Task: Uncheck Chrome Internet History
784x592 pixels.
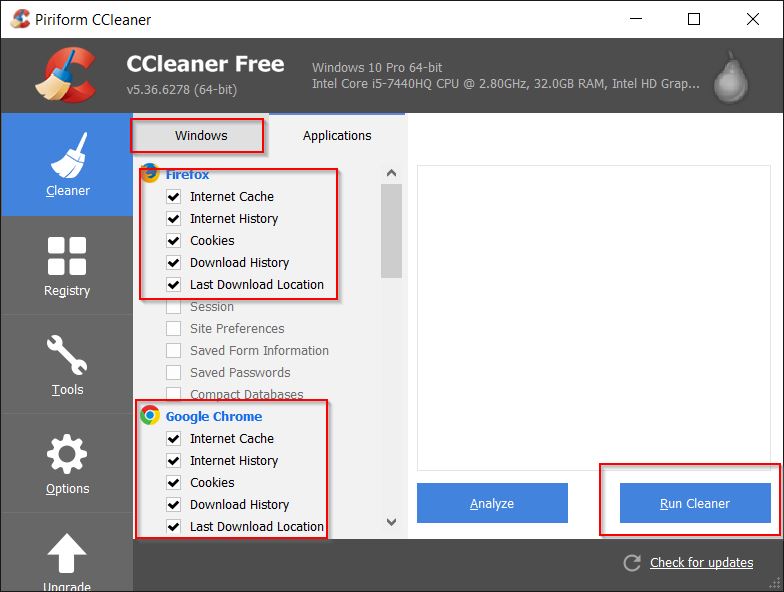Action: [174, 460]
